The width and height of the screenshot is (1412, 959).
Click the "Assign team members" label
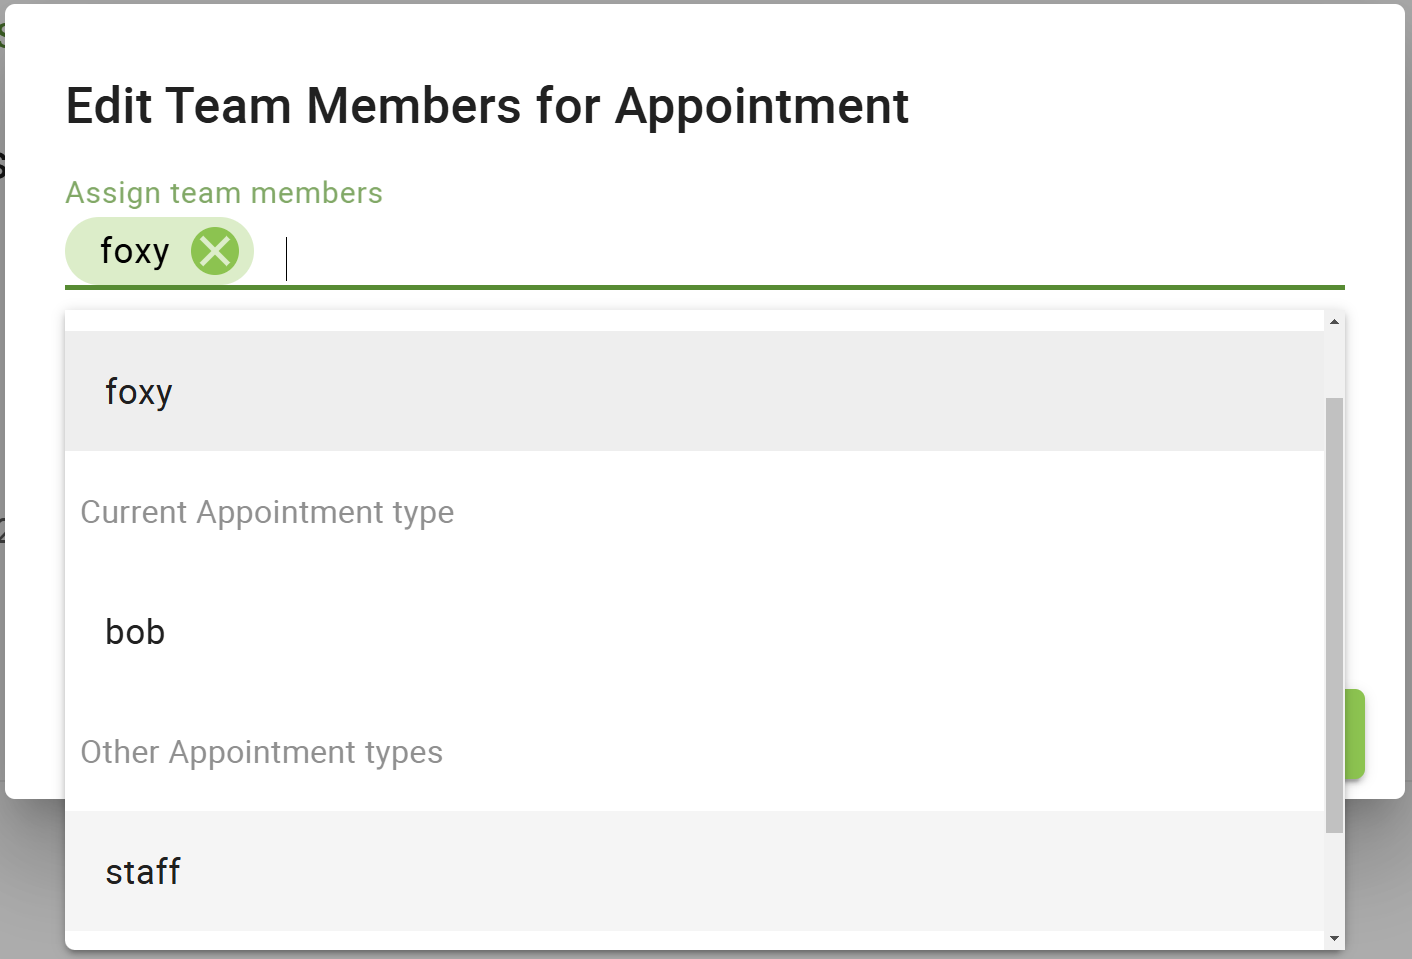(224, 193)
